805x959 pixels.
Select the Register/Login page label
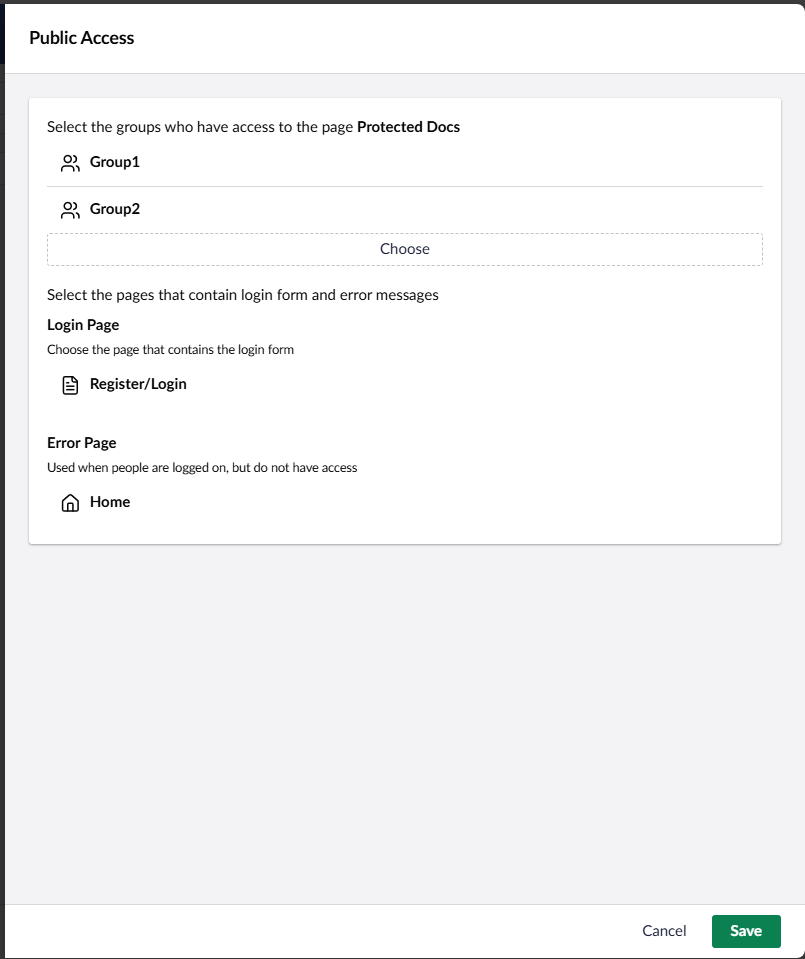pyautogui.click(x=138, y=384)
